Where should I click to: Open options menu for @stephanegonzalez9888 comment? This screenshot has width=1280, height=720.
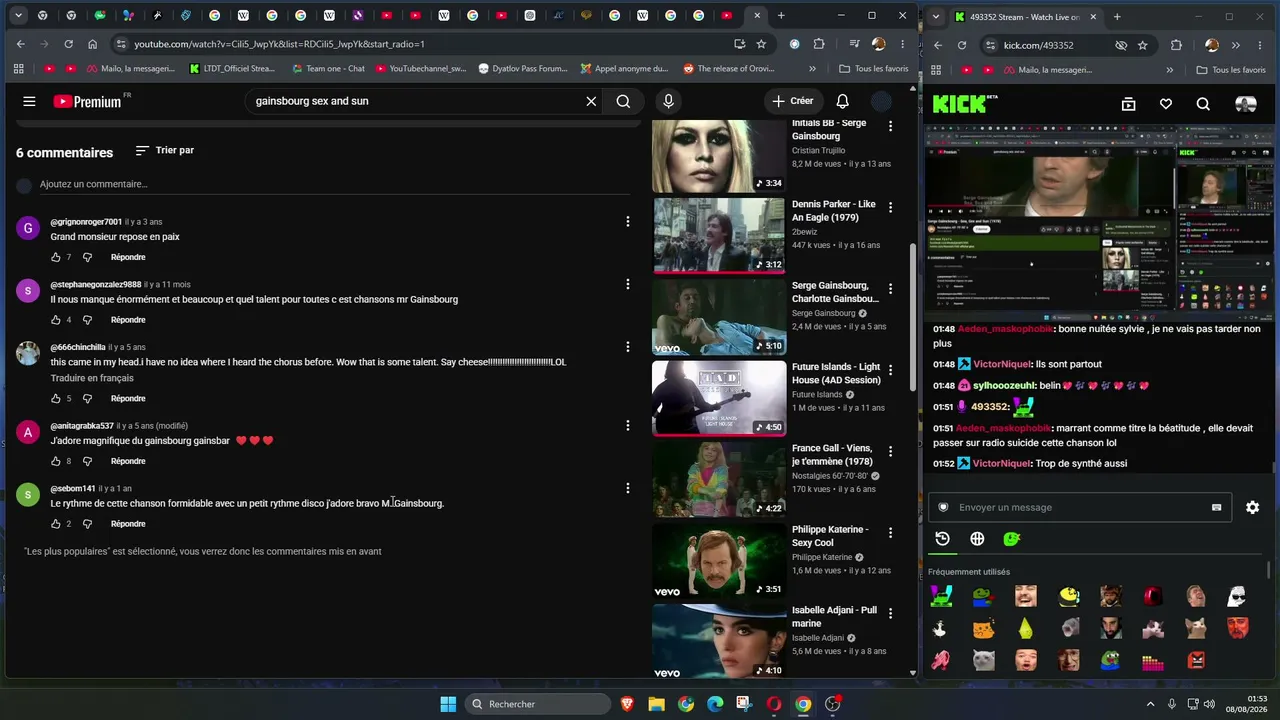[627, 284]
